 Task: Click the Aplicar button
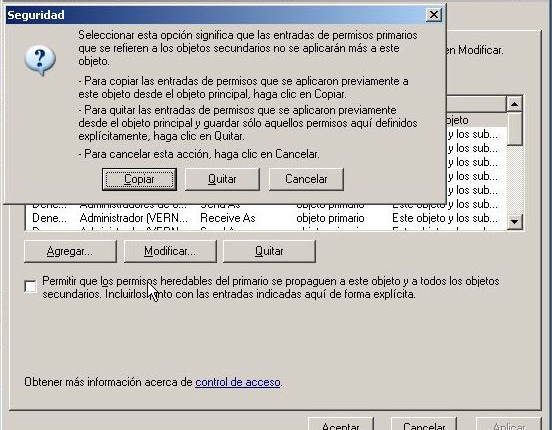click(509, 424)
